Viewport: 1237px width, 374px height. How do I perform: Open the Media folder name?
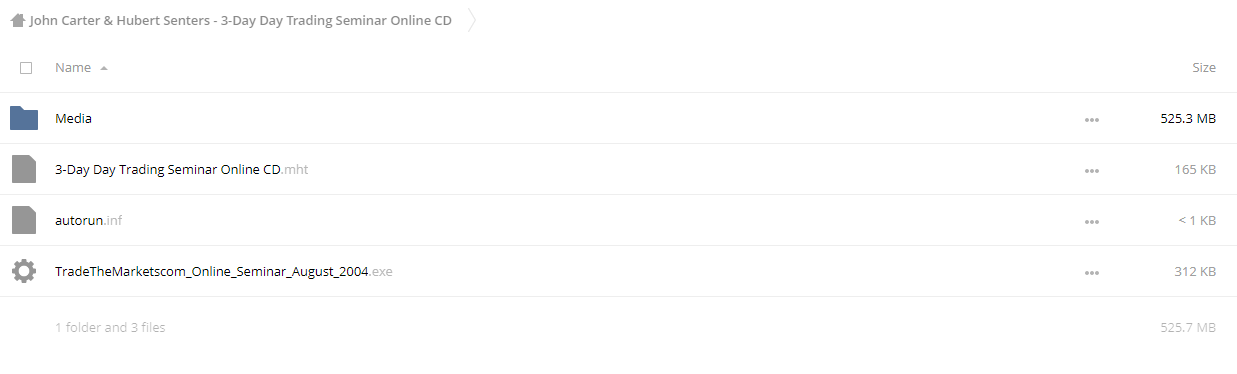point(73,118)
